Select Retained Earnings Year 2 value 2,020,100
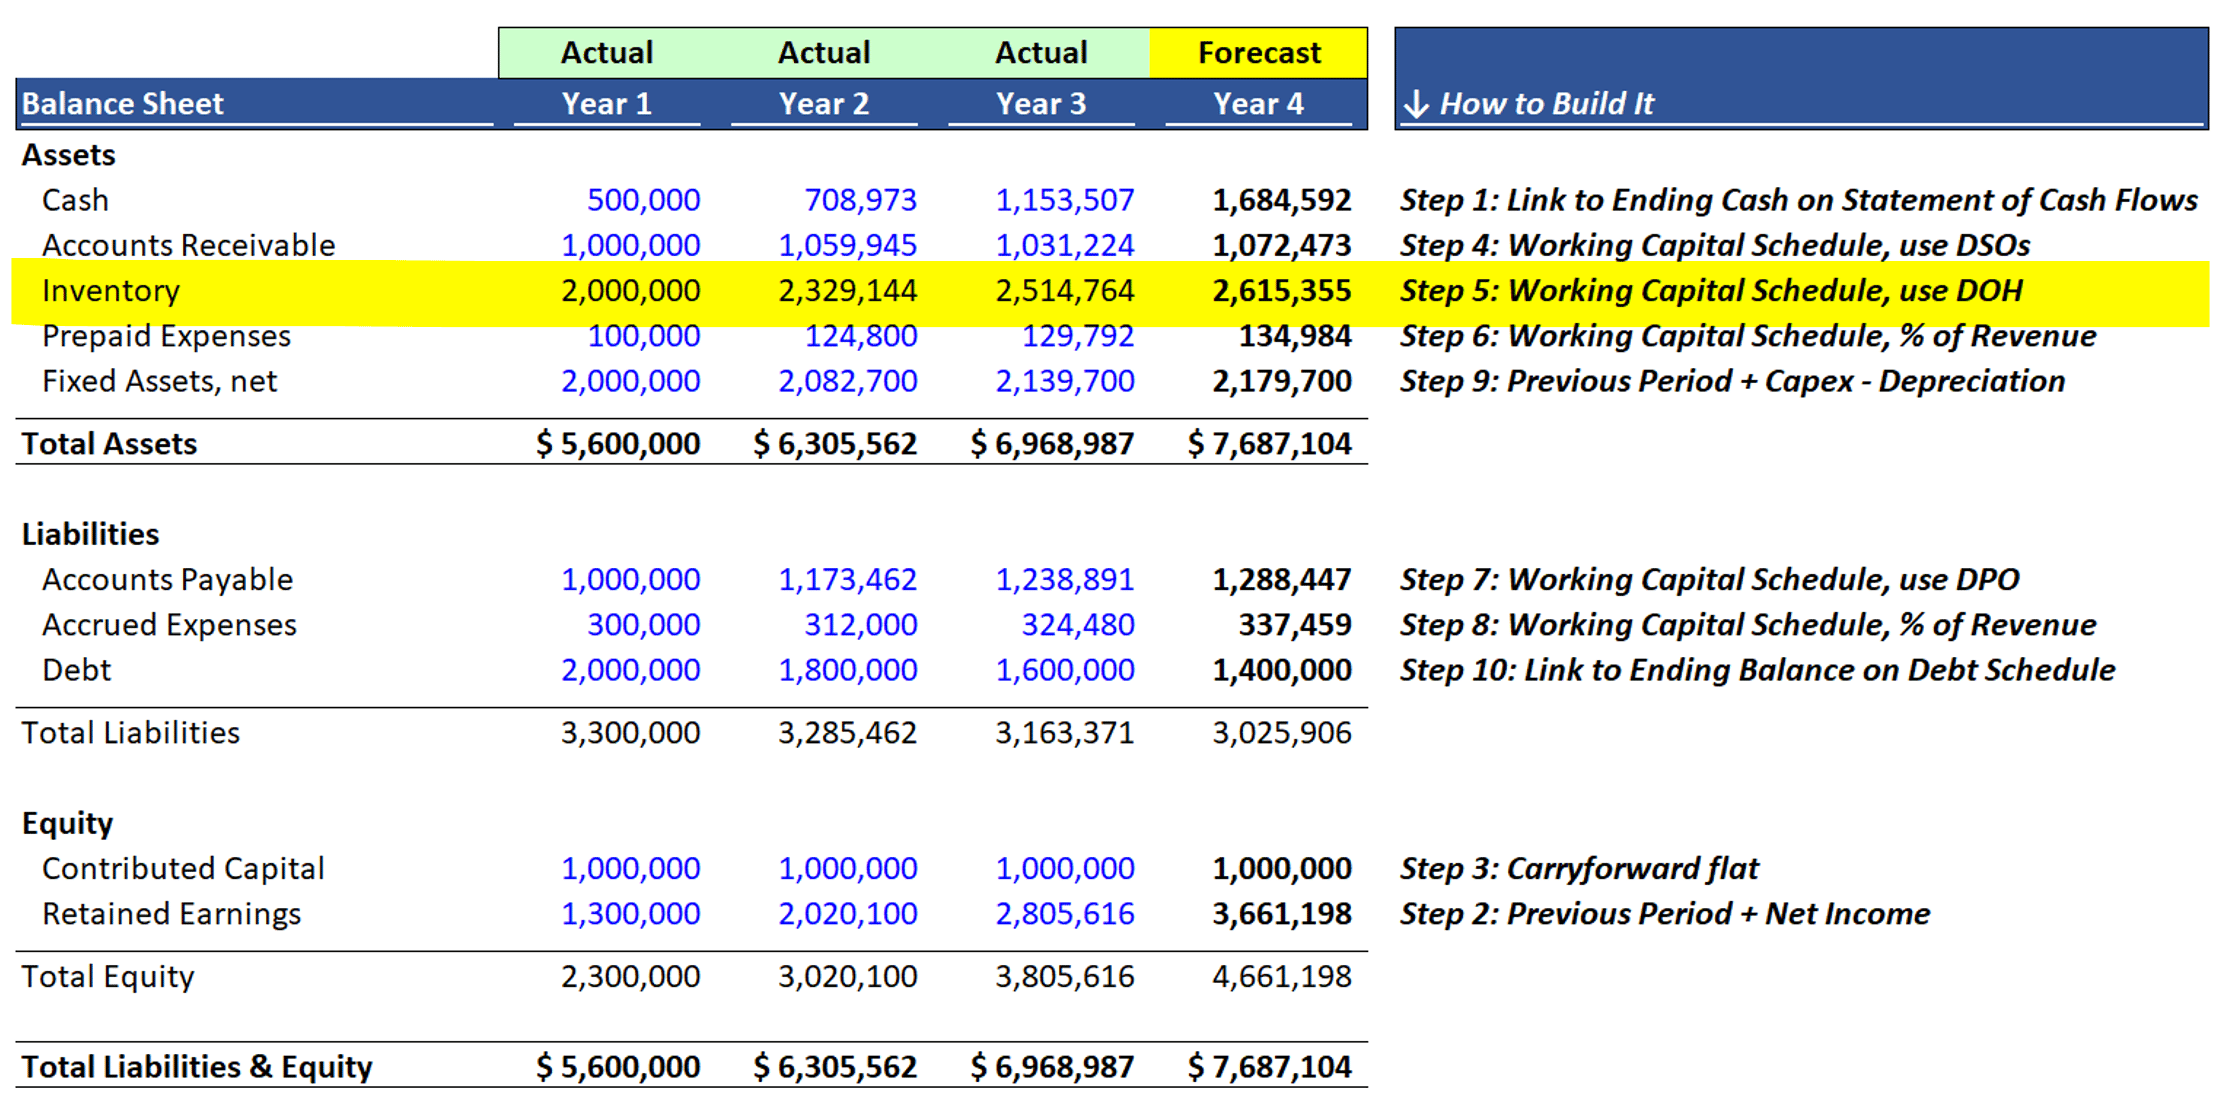Image resolution: width=2231 pixels, height=1105 pixels. click(x=847, y=914)
